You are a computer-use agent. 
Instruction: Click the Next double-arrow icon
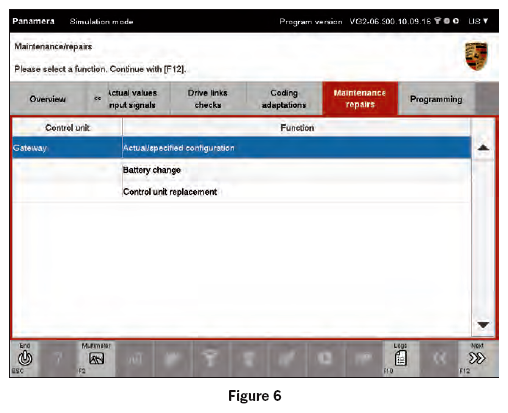477,359
